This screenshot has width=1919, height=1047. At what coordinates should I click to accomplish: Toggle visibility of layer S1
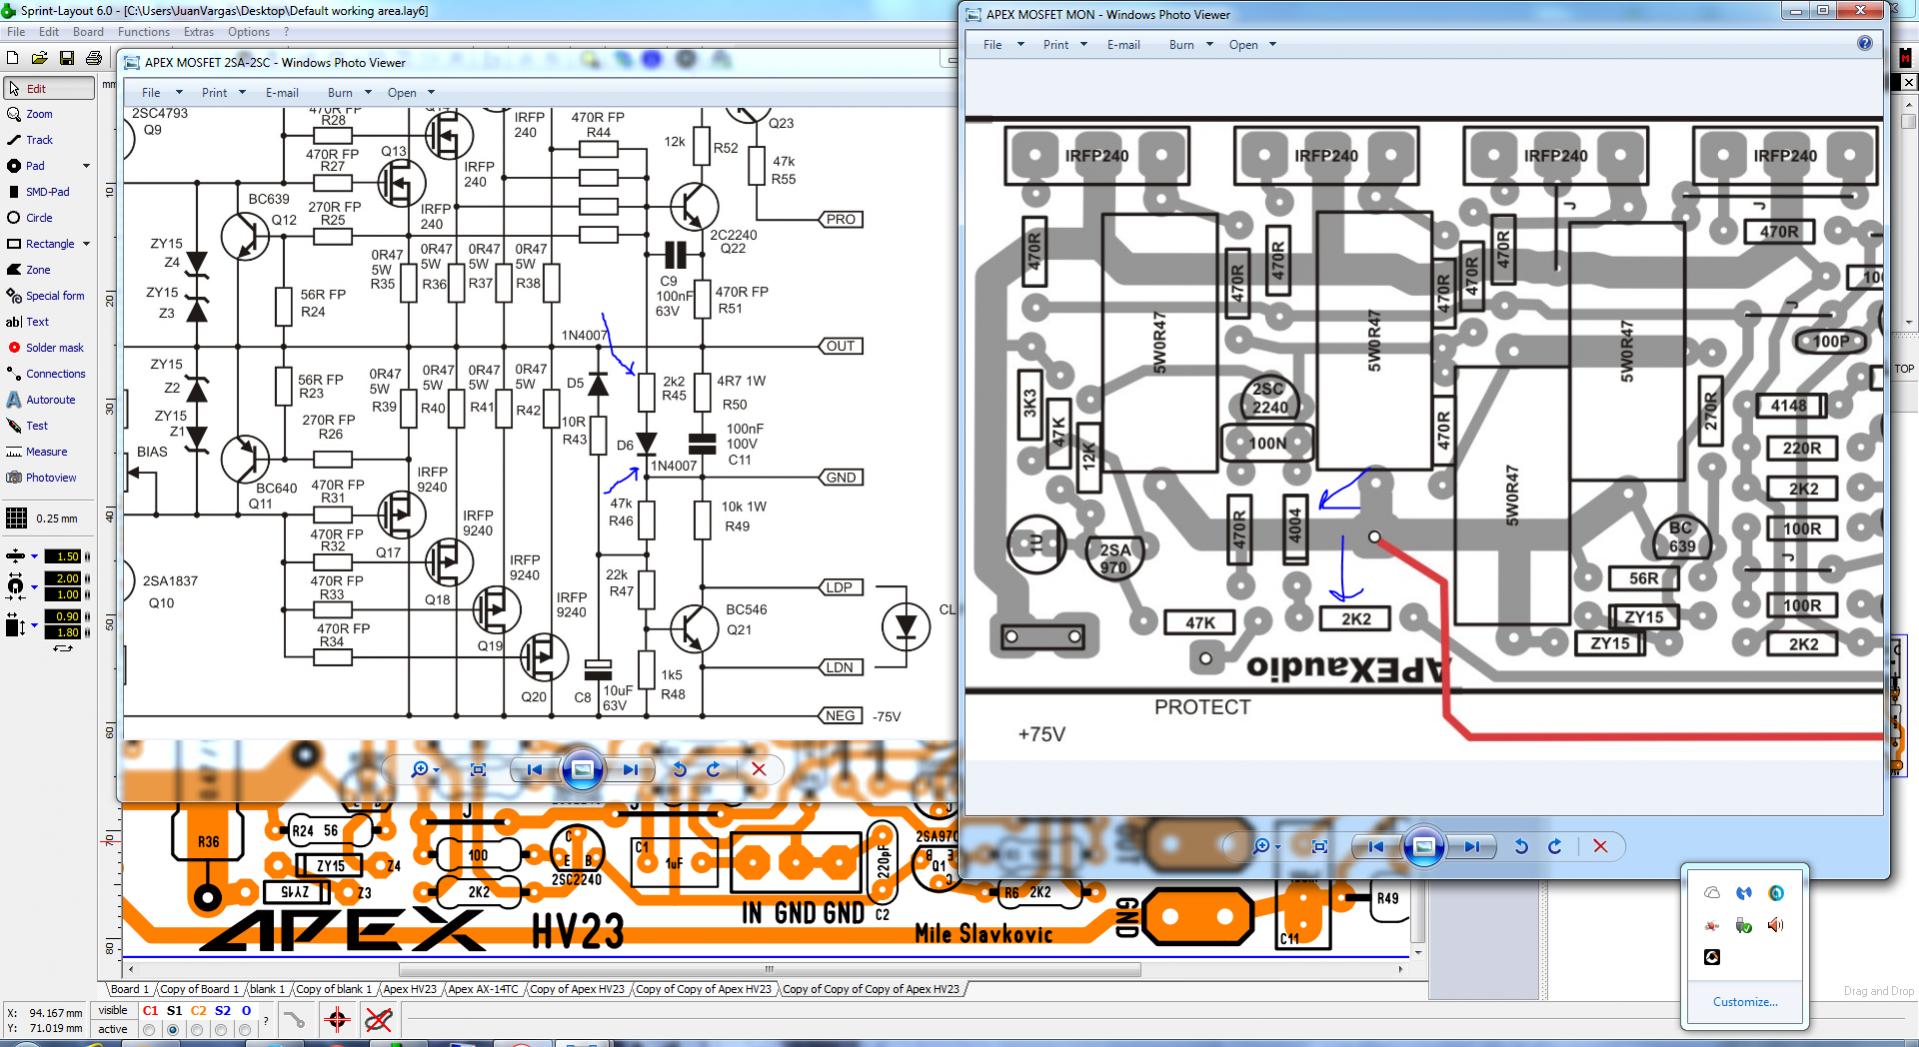174,1011
